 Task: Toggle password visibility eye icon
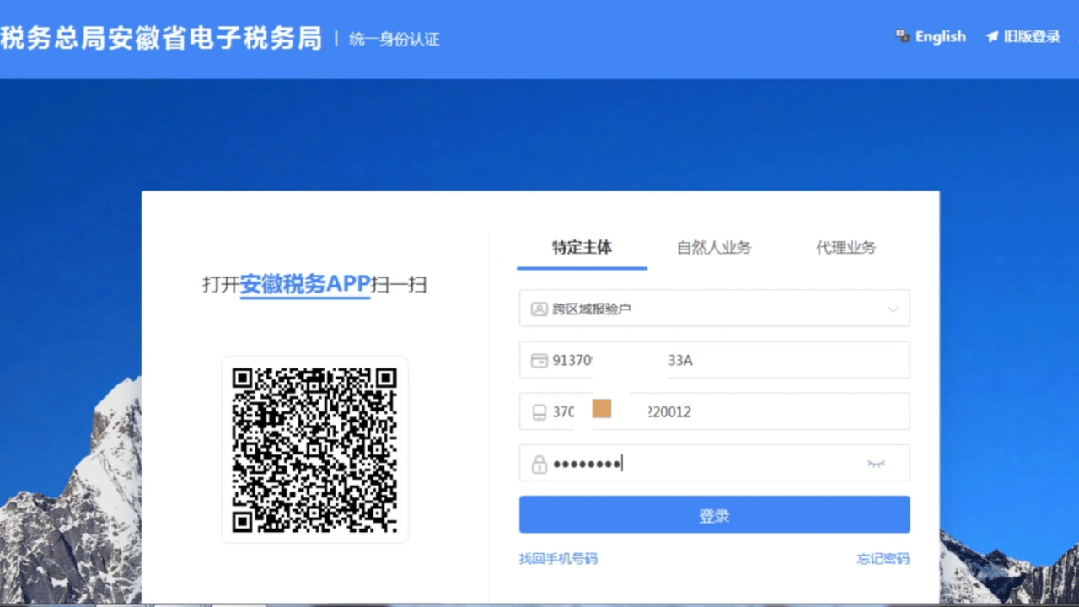(x=875, y=464)
